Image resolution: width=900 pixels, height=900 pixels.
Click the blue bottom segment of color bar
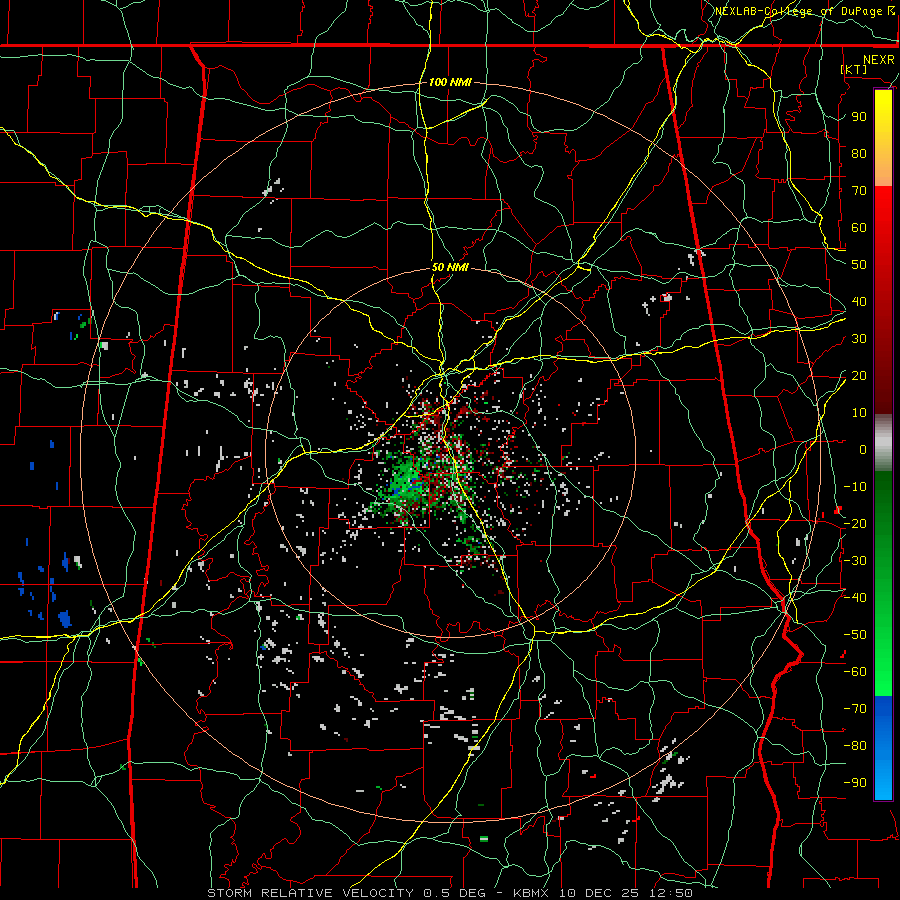(x=883, y=748)
